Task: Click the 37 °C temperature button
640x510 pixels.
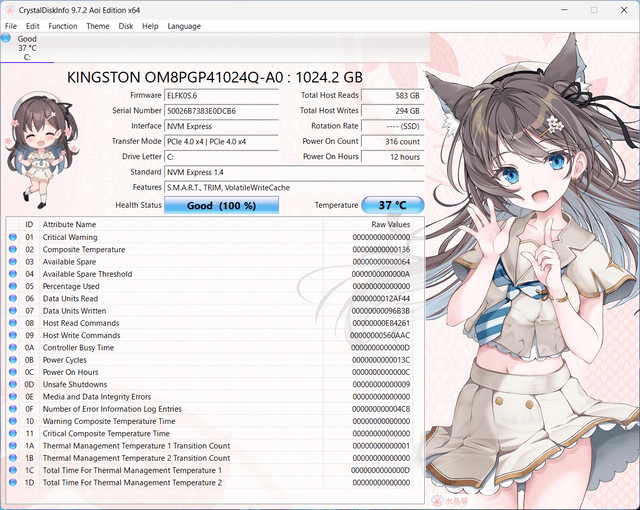Action: click(x=393, y=205)
